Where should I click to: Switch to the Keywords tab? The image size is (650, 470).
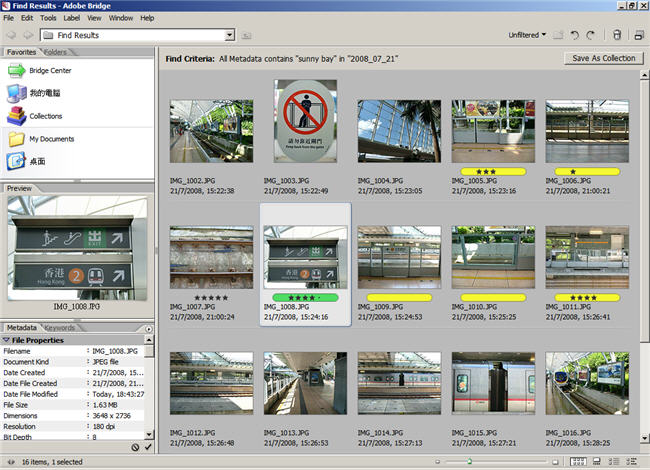(59, 328)
